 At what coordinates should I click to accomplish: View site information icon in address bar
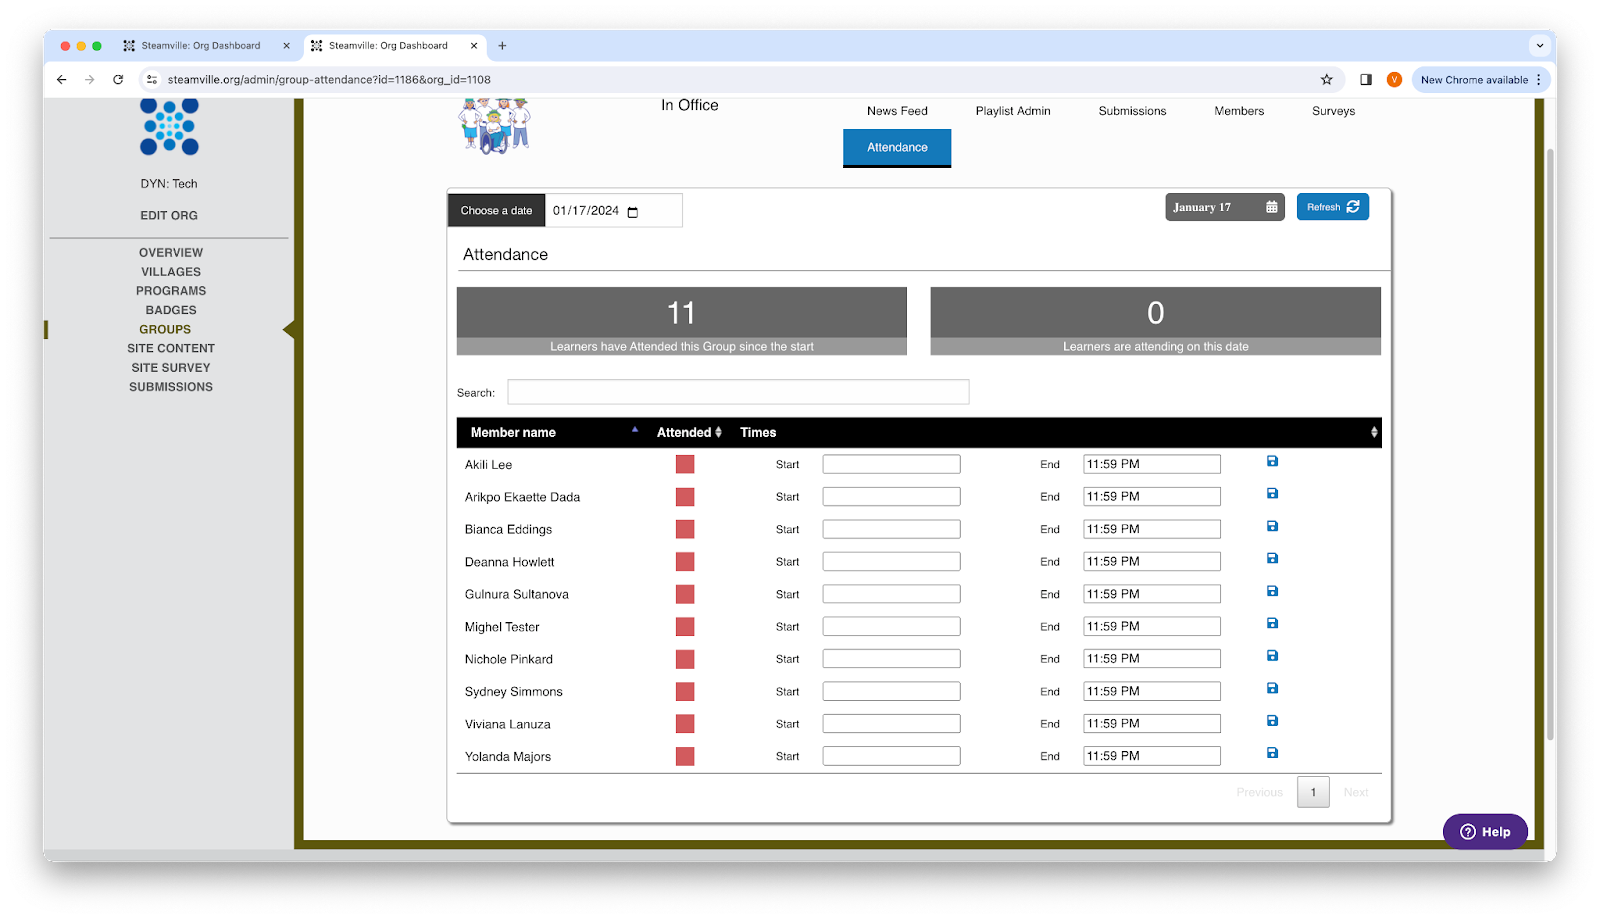(x=152, y=80)
